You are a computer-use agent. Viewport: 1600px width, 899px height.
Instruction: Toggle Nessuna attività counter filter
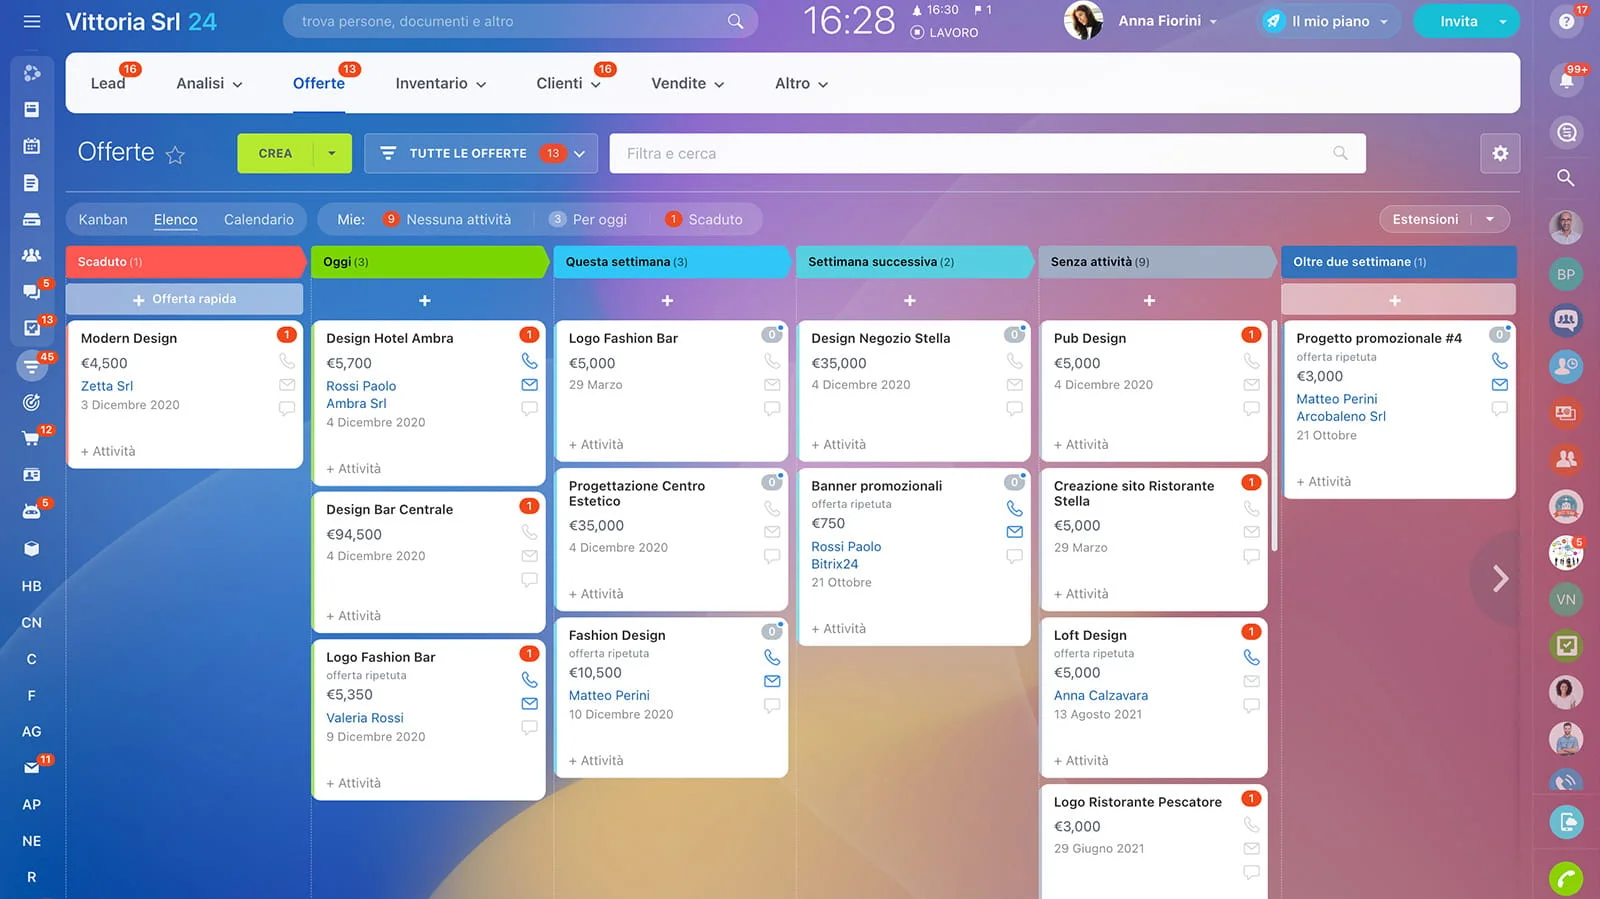tap(447, 219)
